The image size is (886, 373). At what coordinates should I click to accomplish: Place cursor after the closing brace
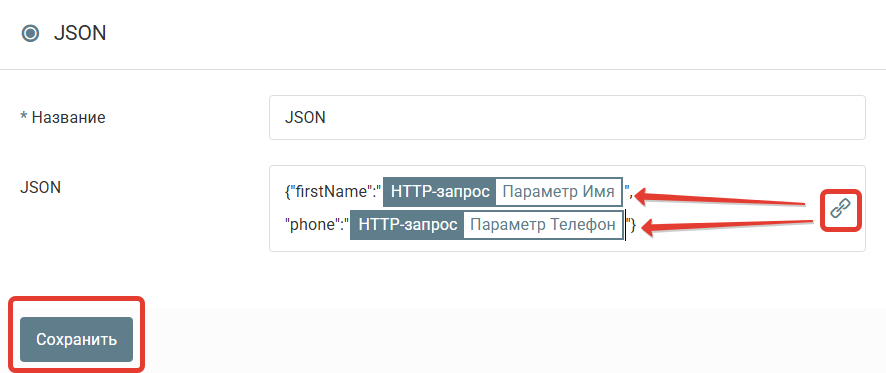point(637,225)
